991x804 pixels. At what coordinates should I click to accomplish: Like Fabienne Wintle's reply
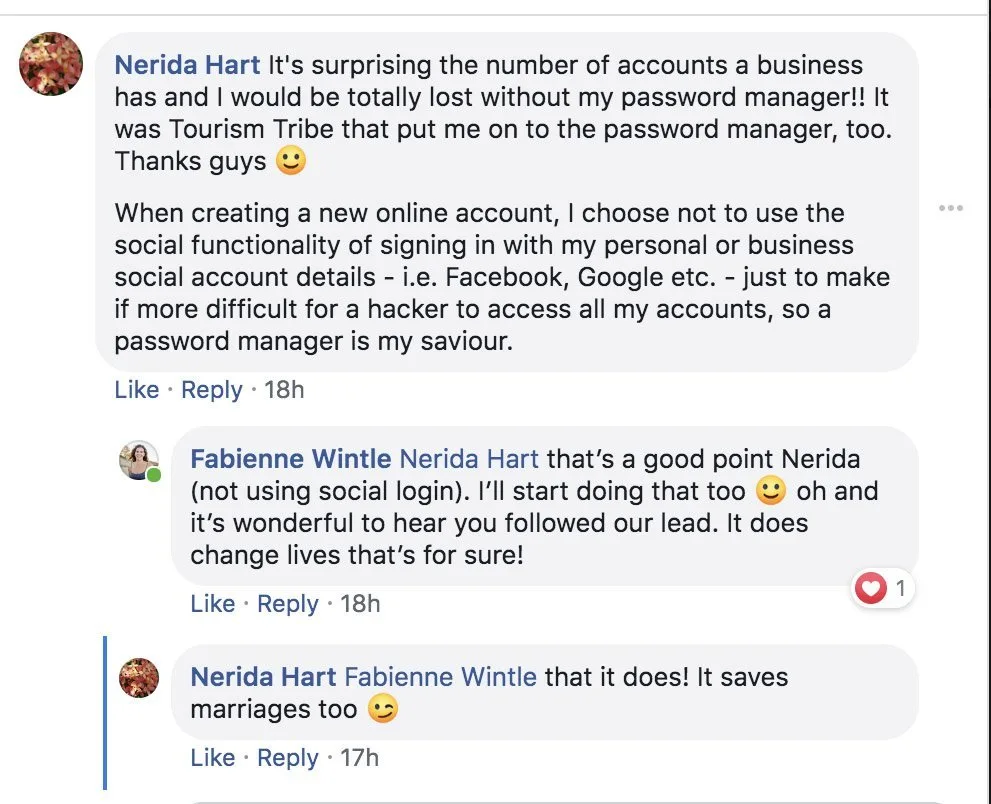pyautogui.click(x=213, y=603)
